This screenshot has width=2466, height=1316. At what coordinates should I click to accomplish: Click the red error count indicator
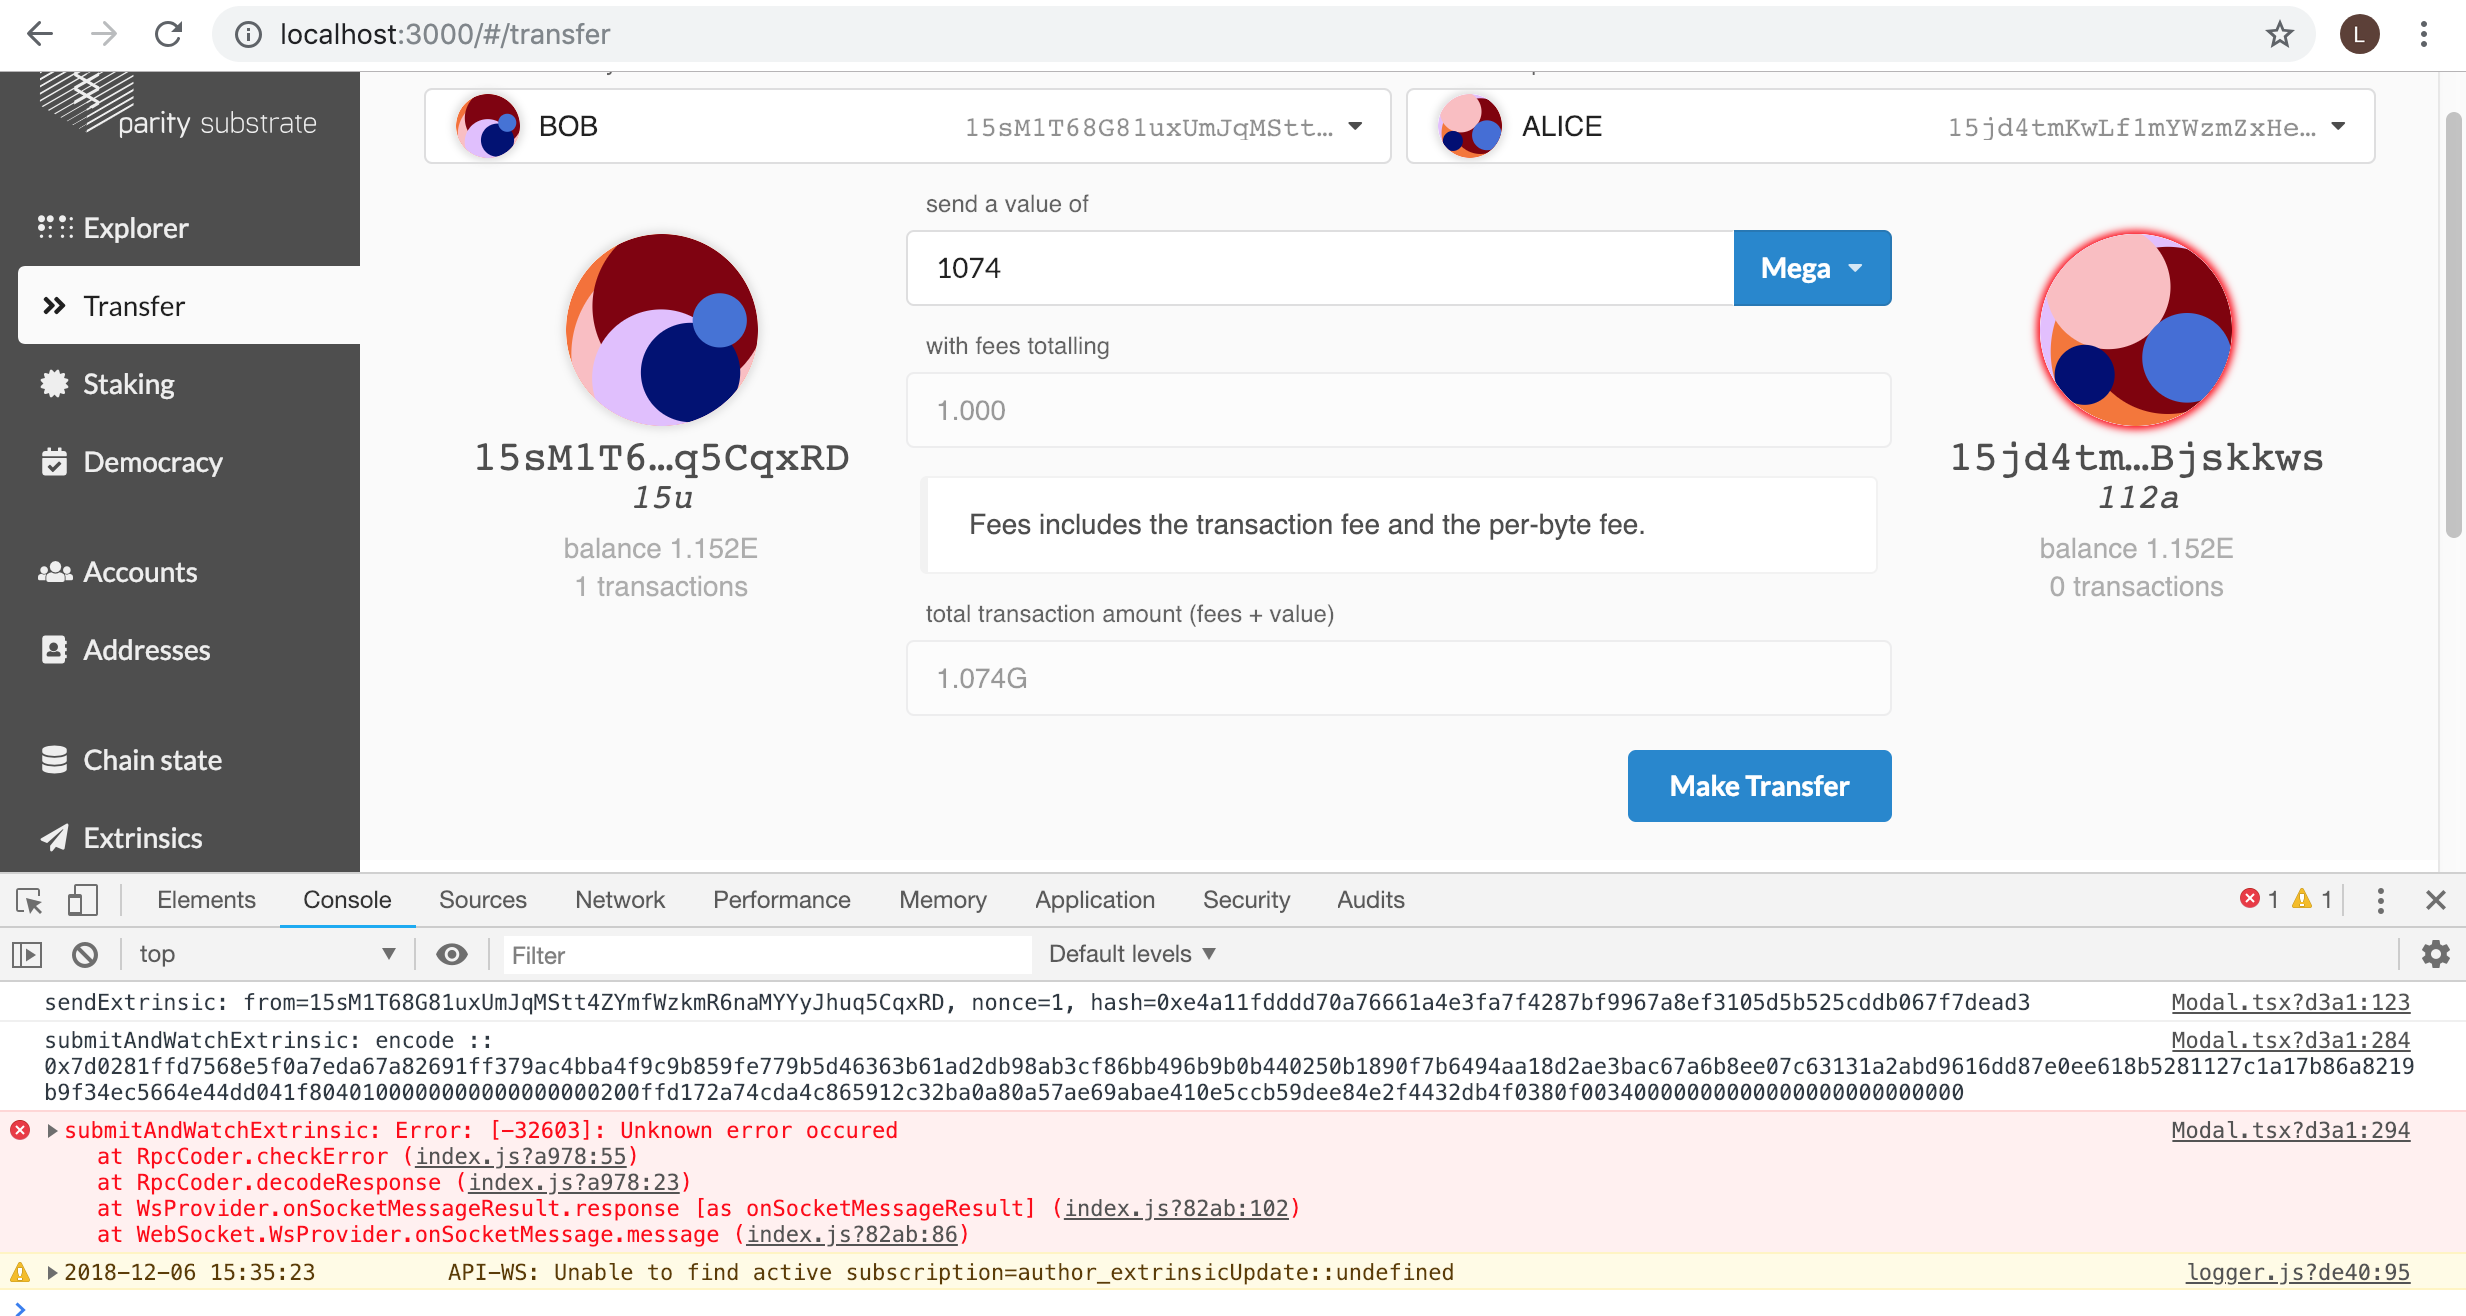(2259, 899)
